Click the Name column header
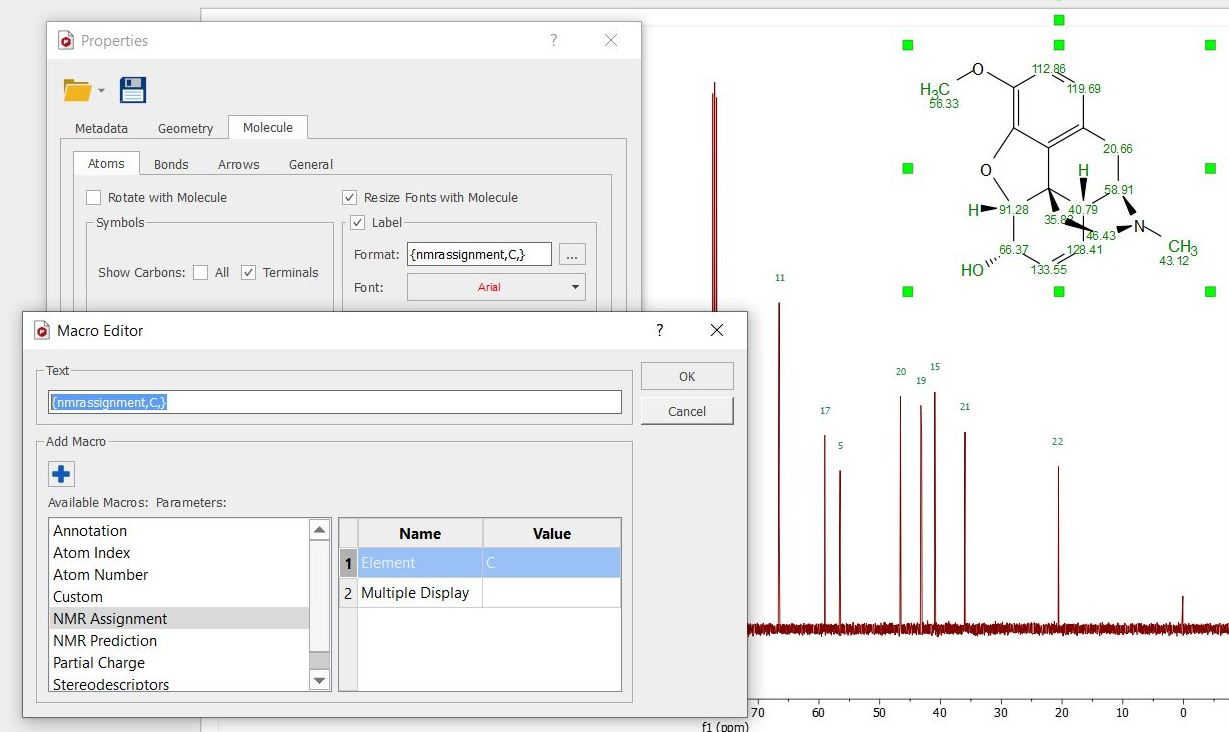 420,533
